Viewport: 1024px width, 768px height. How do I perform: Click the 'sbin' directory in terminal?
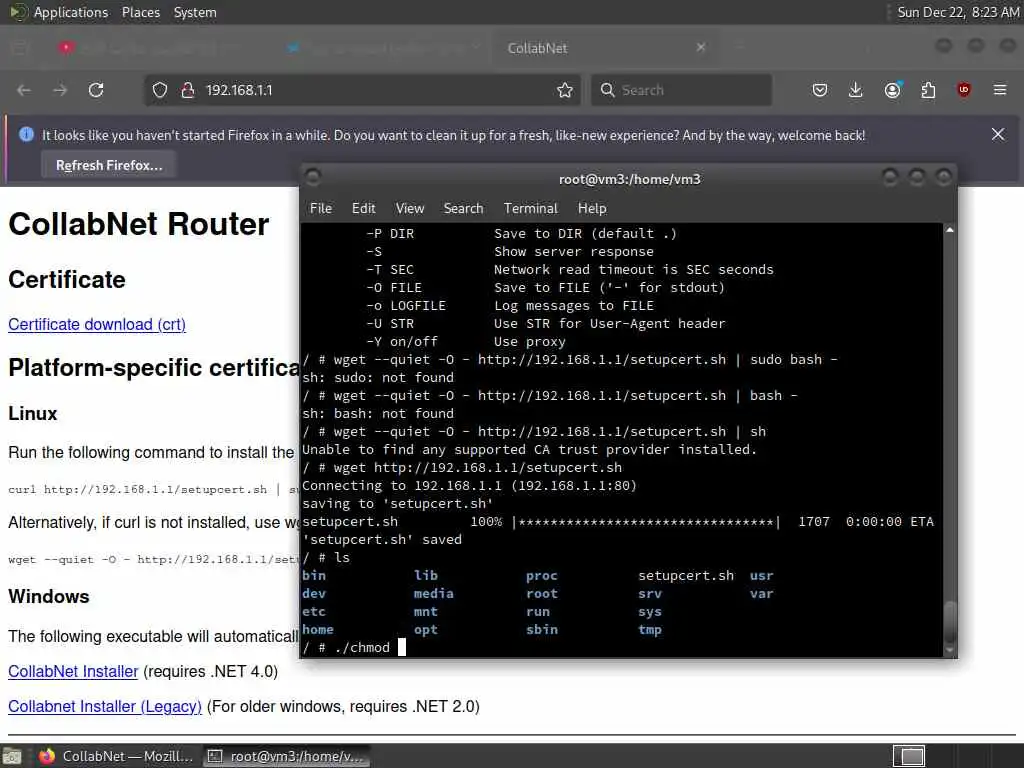pos(542,630)
